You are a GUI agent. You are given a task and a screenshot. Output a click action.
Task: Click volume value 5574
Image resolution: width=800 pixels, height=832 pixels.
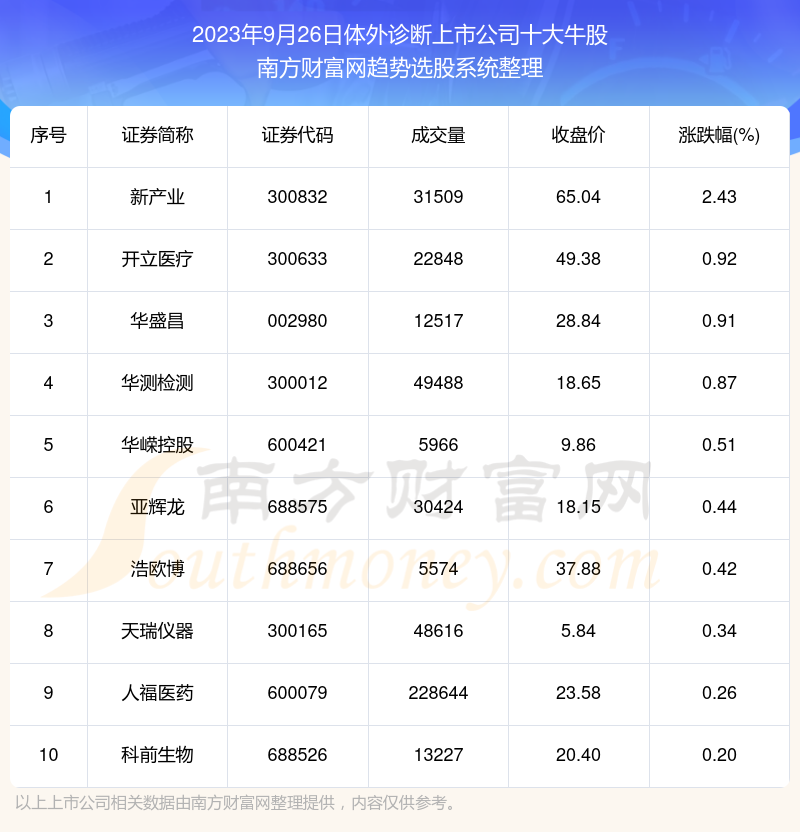pos(438,569)
